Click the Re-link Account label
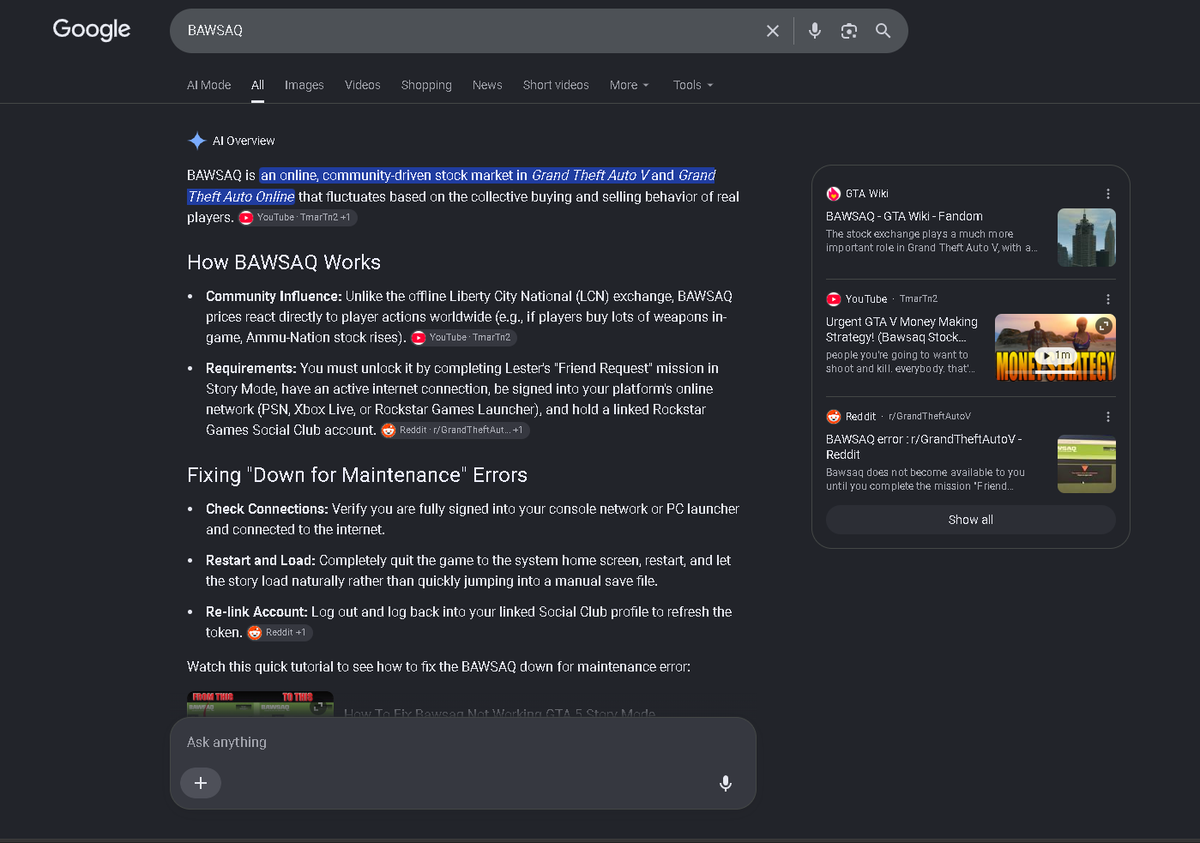 click(257, 611)
